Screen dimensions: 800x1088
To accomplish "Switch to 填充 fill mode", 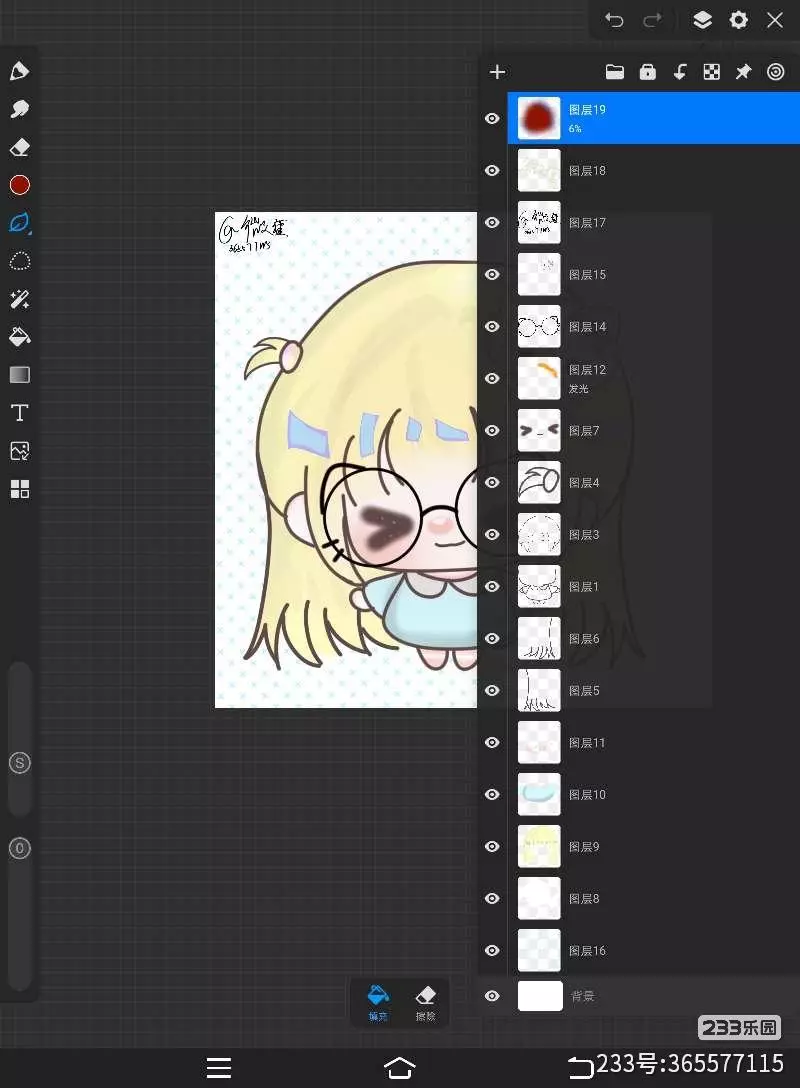I will [x=378, y=1001].
